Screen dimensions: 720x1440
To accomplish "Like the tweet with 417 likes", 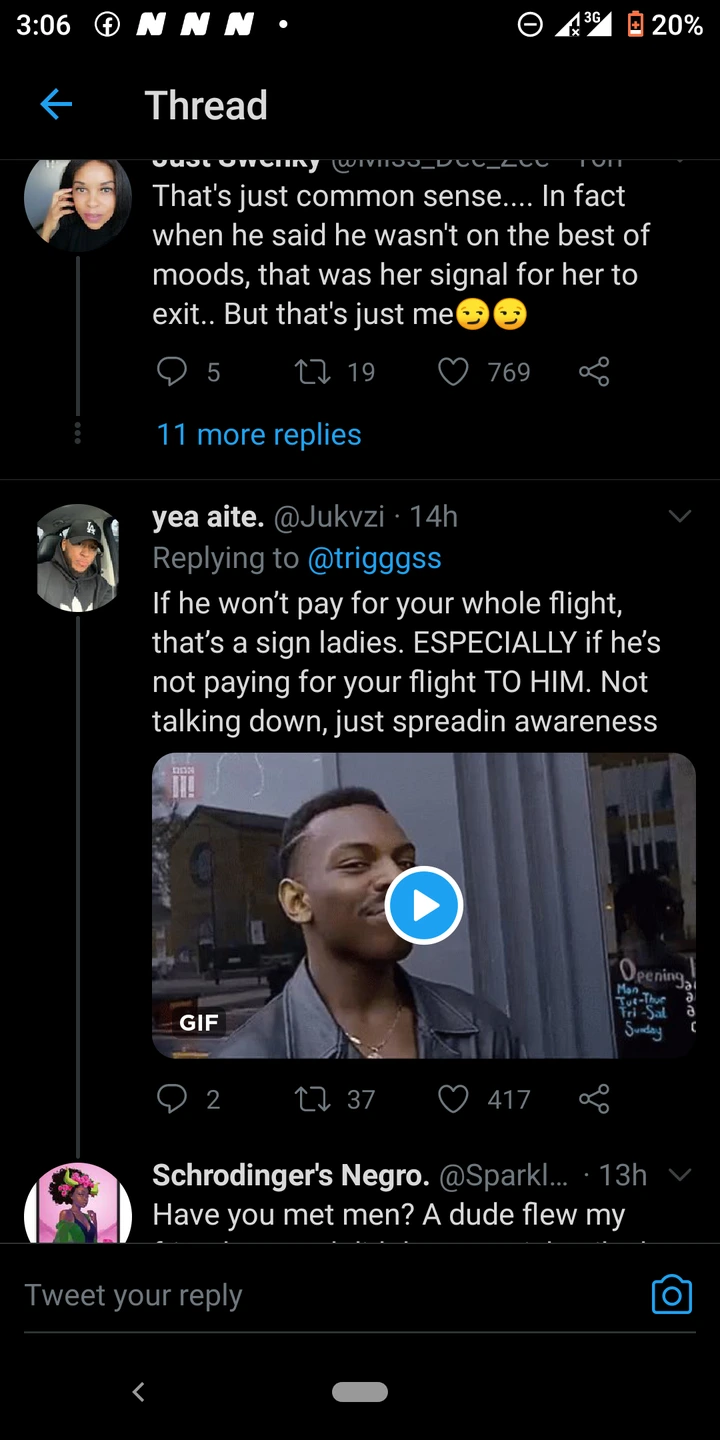I will coord(454,1099).
